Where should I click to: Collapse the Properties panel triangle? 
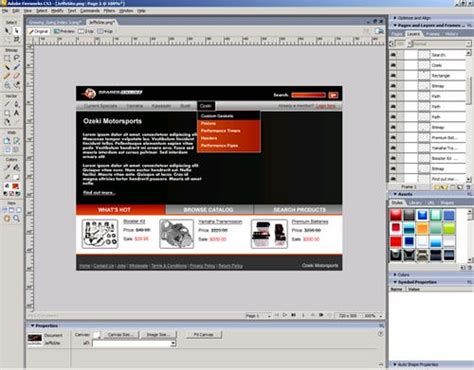click(32, 326)
